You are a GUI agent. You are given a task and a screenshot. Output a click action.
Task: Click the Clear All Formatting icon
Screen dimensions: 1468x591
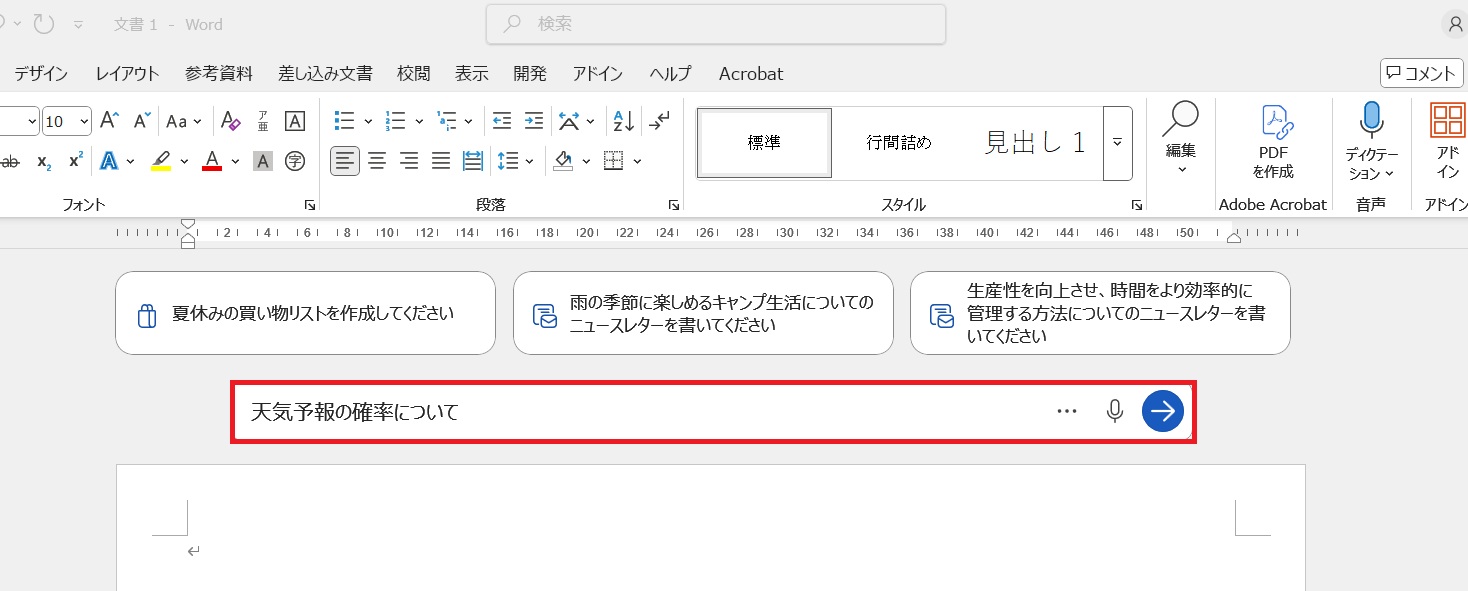[x=230, y=122]
